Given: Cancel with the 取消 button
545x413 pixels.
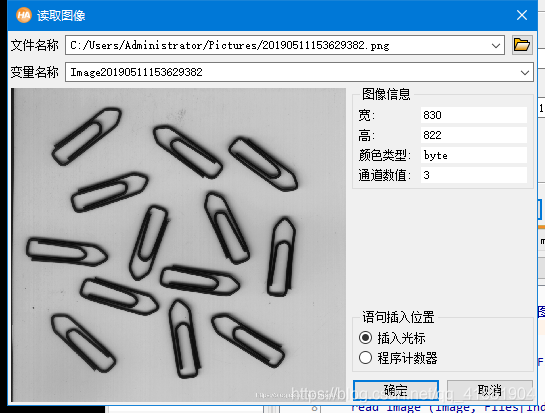Looking at the screenshot, I should [x=489, y=390].
